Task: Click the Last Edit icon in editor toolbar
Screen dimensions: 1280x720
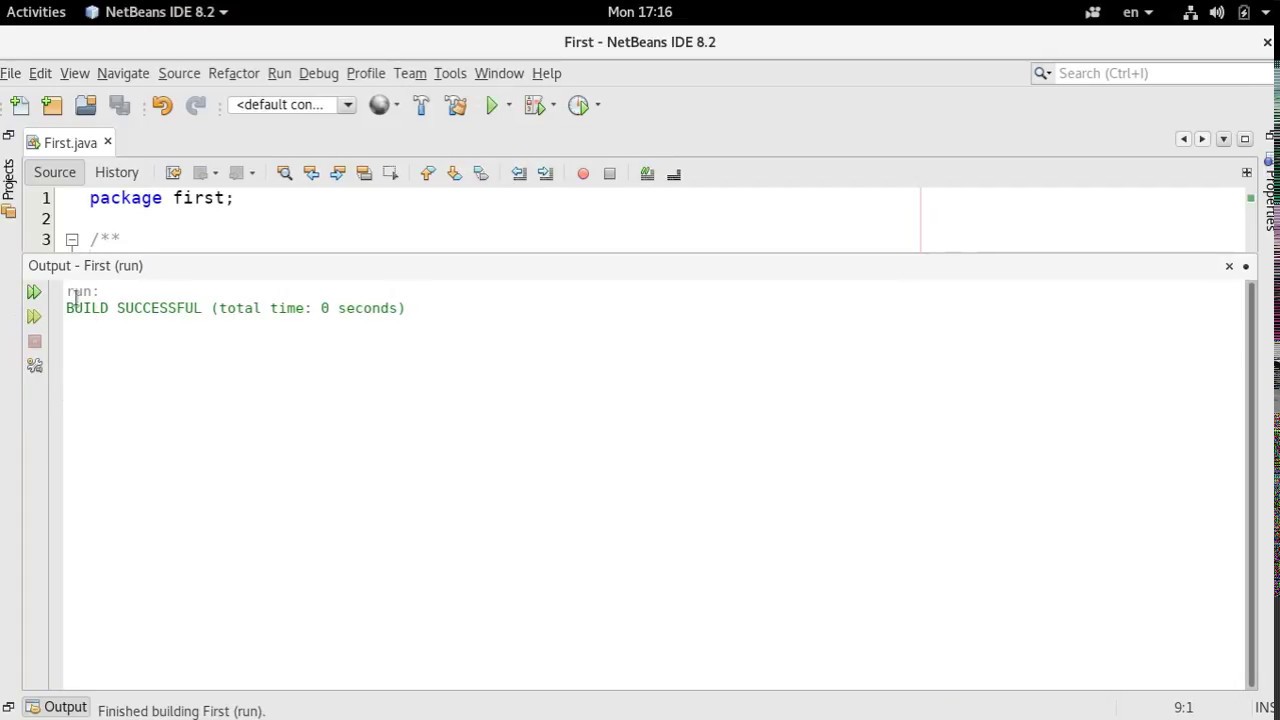Action: pyautogui.click(x=173, y=173)
